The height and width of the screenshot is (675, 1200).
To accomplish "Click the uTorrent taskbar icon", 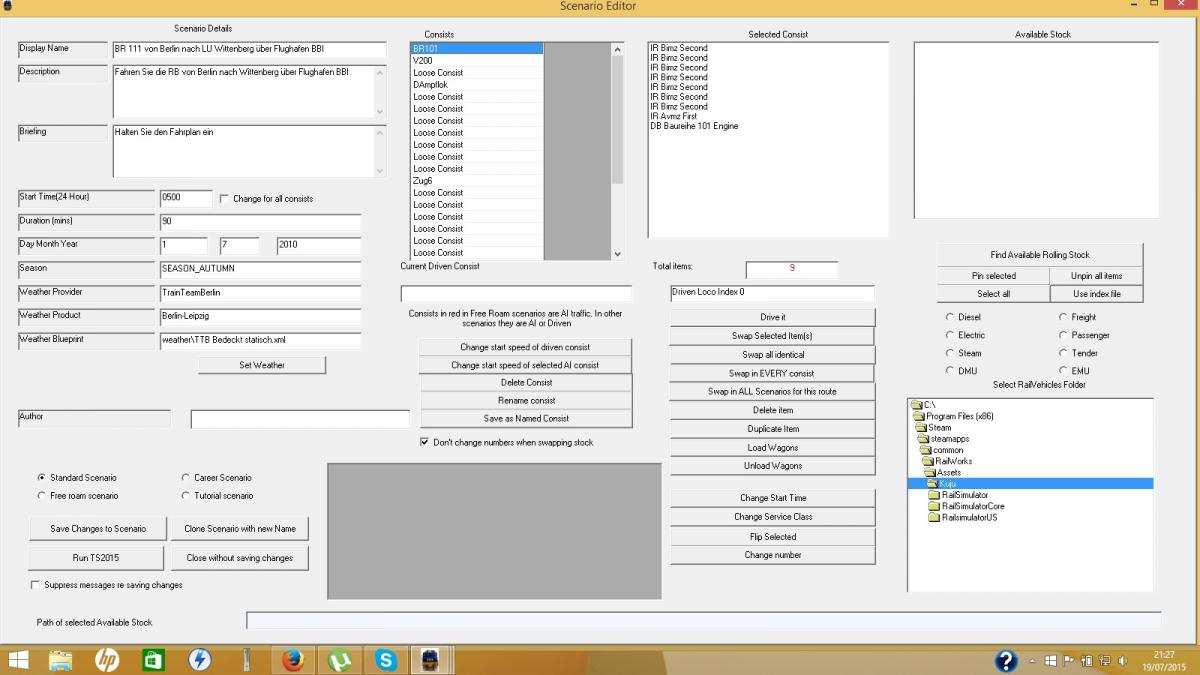I will pyautogui.click(x=338, y=660).
